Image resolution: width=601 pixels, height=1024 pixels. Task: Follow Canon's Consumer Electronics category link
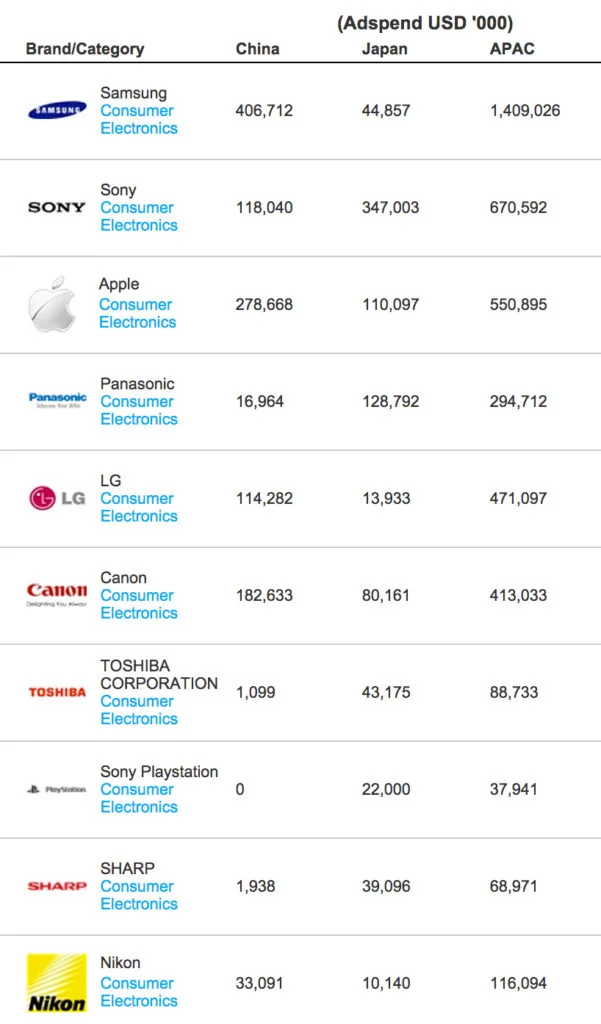point(138,605)
